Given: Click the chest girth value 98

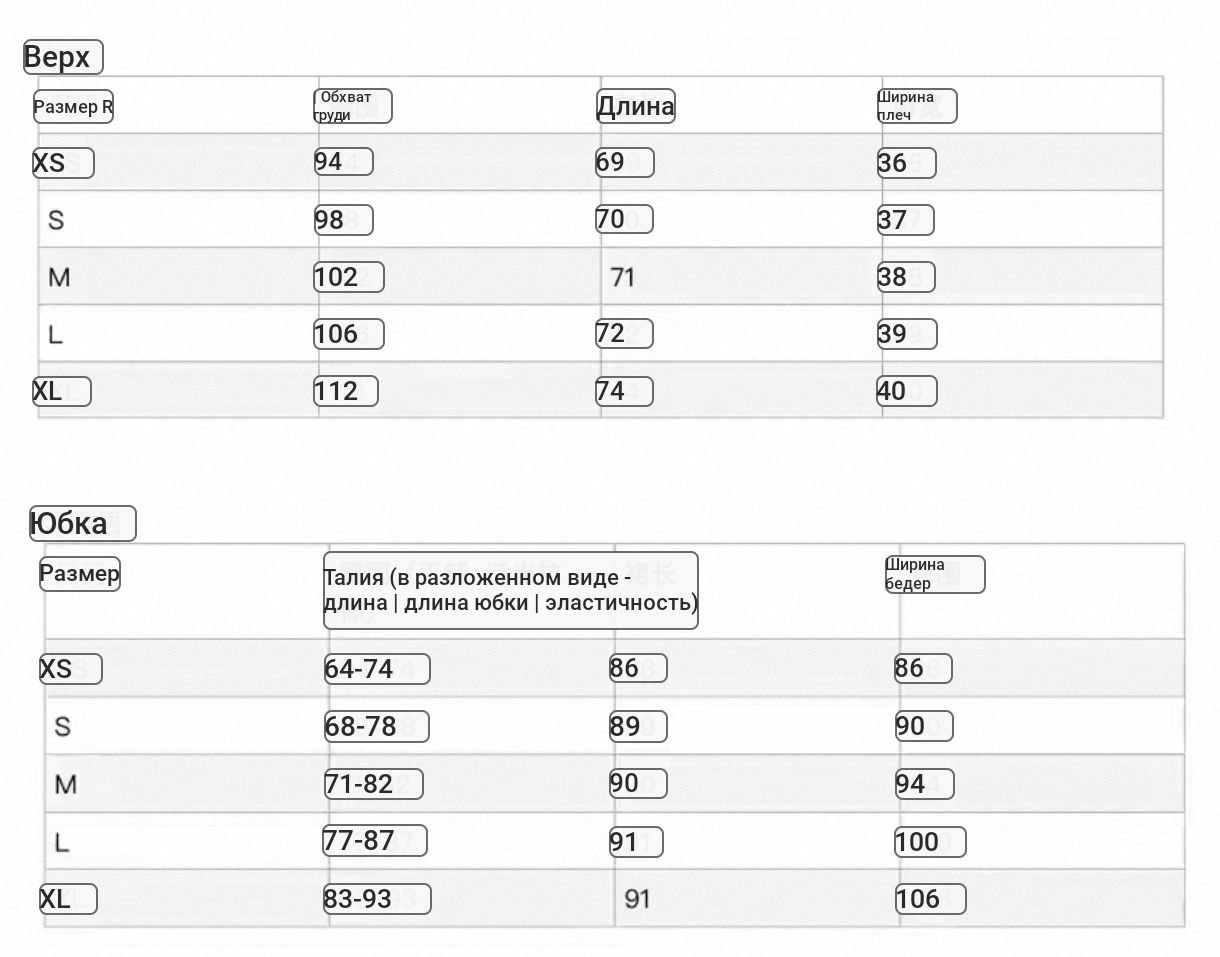Looking at the screenshot, I should [343, 220].
